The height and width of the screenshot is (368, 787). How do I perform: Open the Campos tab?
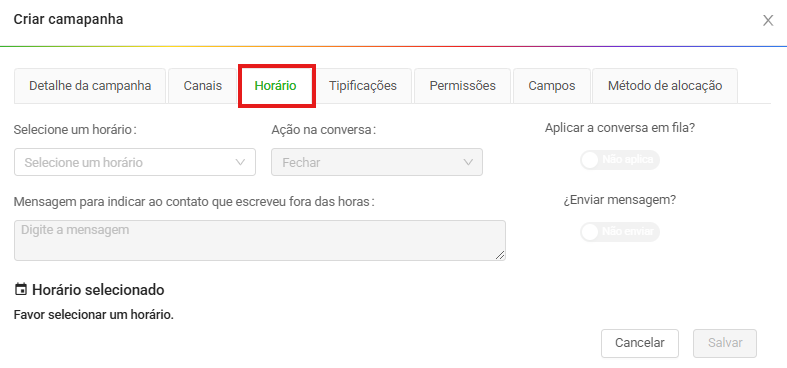coord(552,86)
